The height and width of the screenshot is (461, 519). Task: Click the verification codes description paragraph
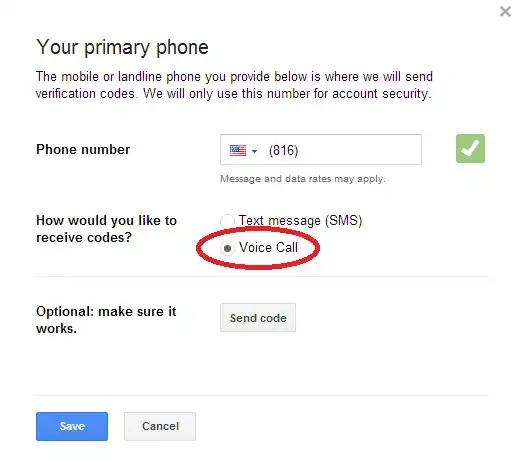point(234,85)
